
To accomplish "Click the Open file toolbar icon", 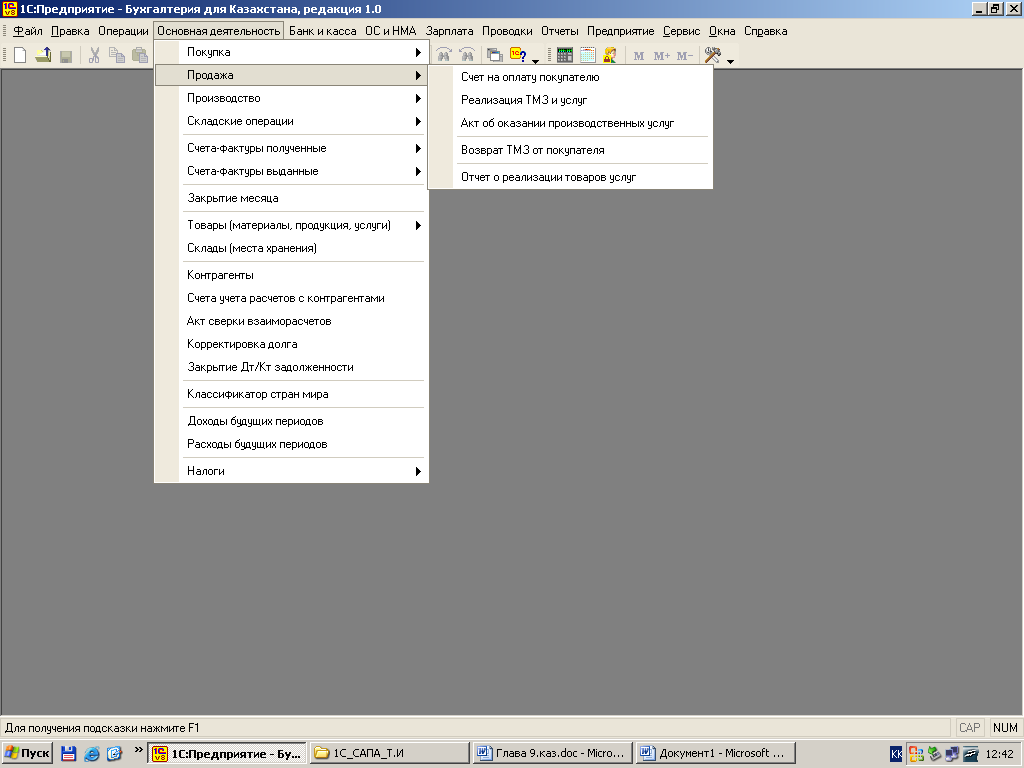I will pyautogui.click(x=43, y=56).
